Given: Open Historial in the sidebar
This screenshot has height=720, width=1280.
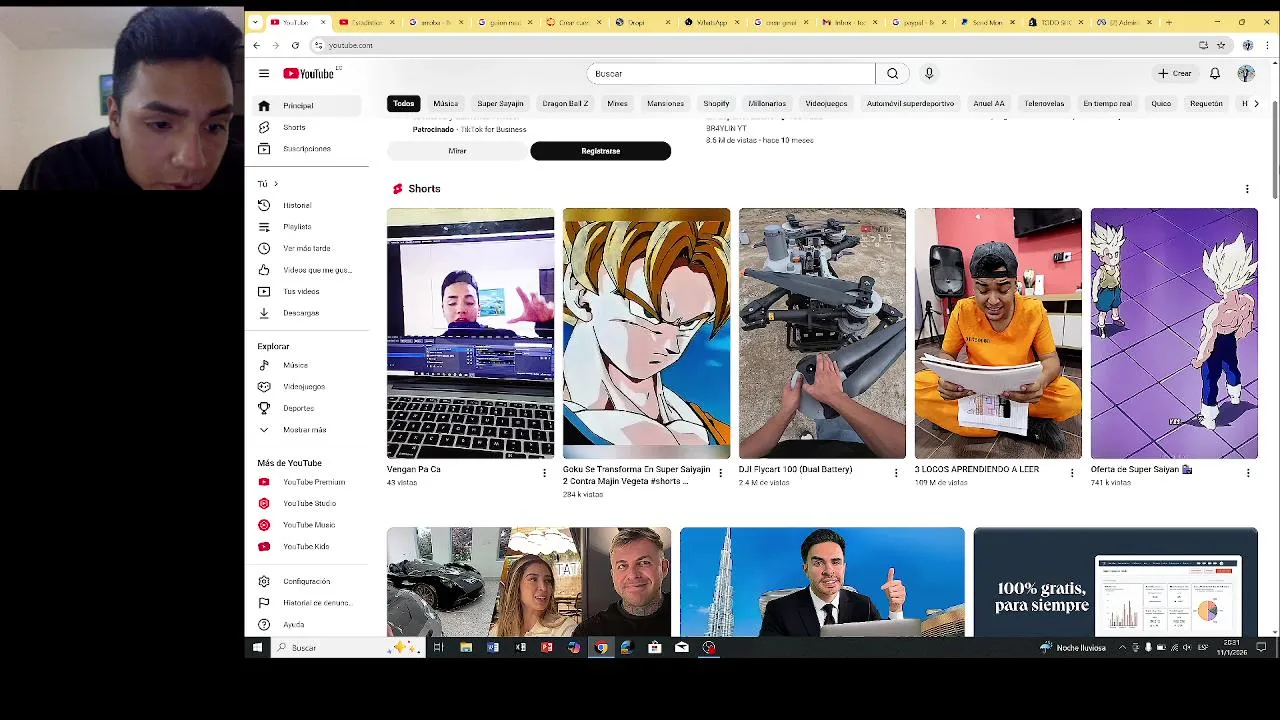Looking at the screenshot, I should 305,205.
